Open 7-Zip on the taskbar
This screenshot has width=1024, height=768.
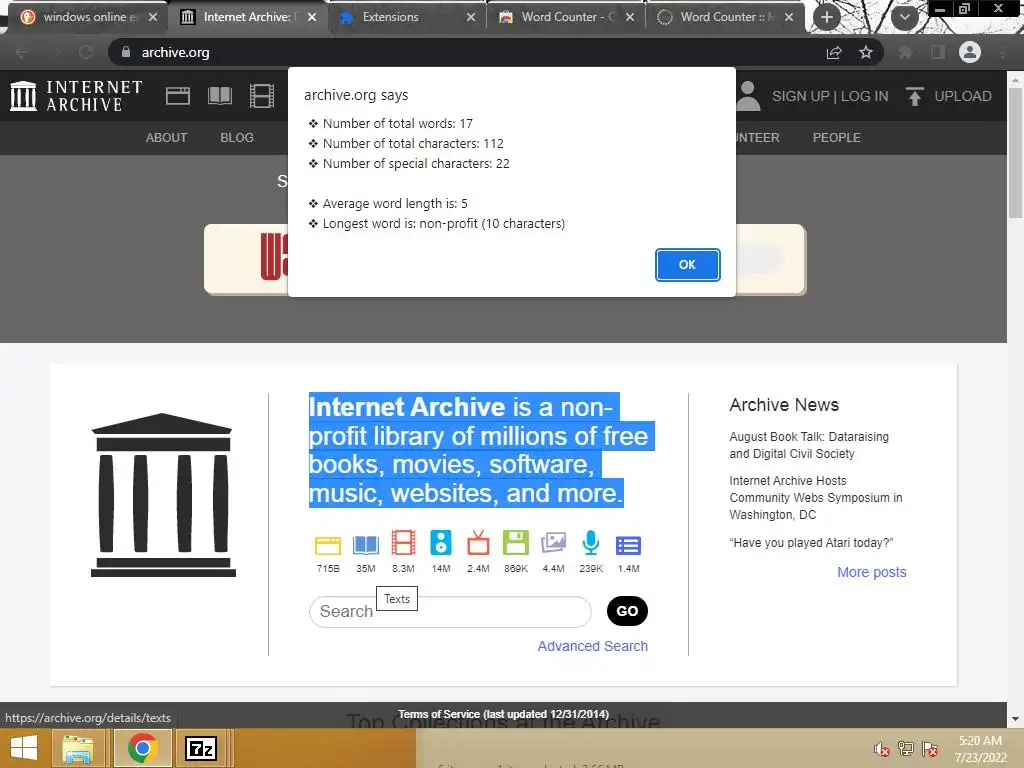(200, 748)
